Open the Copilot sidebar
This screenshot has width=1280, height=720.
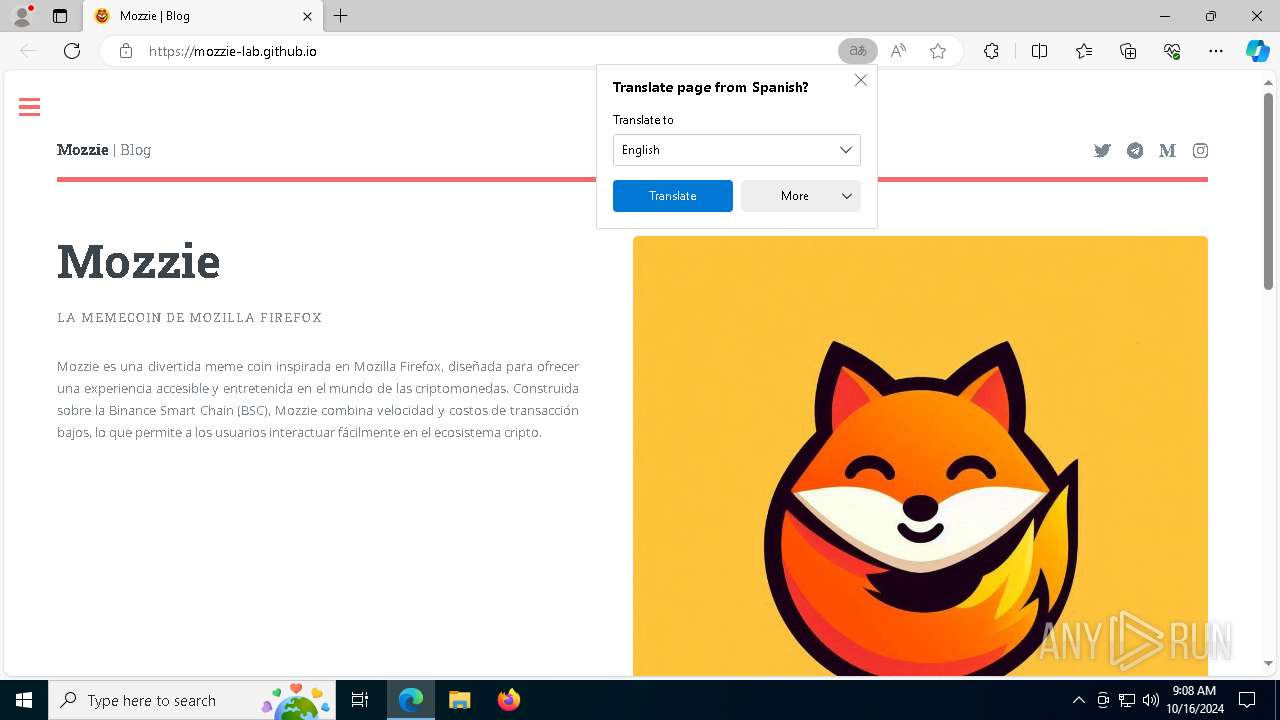1257,51
